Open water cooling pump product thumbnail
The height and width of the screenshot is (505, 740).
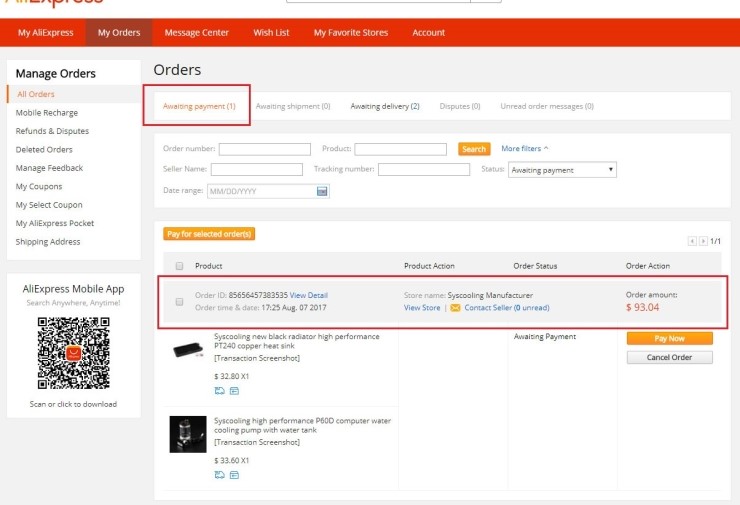pyautogui.click(x=188, y=434)
